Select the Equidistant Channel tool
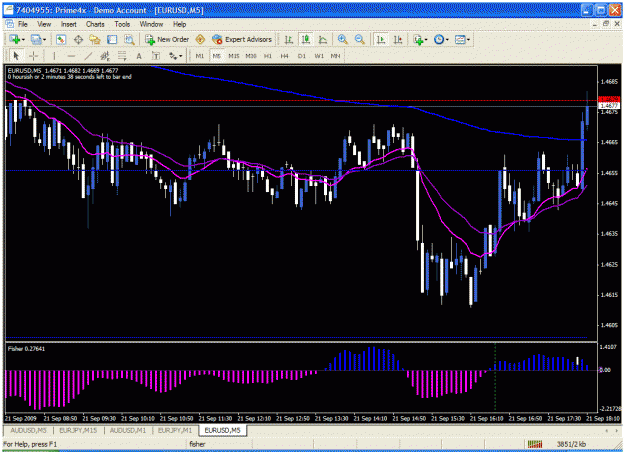The width and height of the screenshot is (625, 452). click(105, 56)
